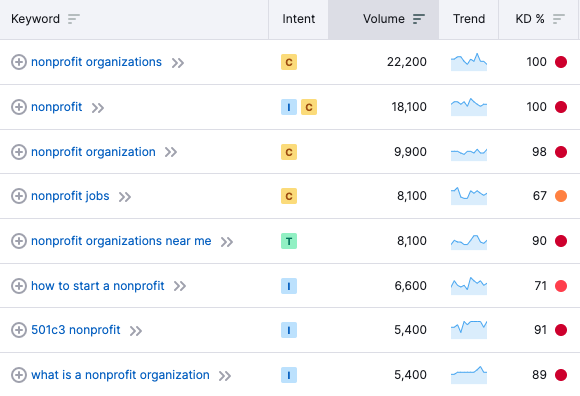Viewport: 580px width, 396px height.
Task: Click the KD value 91
Action: (x=540, y=329)
